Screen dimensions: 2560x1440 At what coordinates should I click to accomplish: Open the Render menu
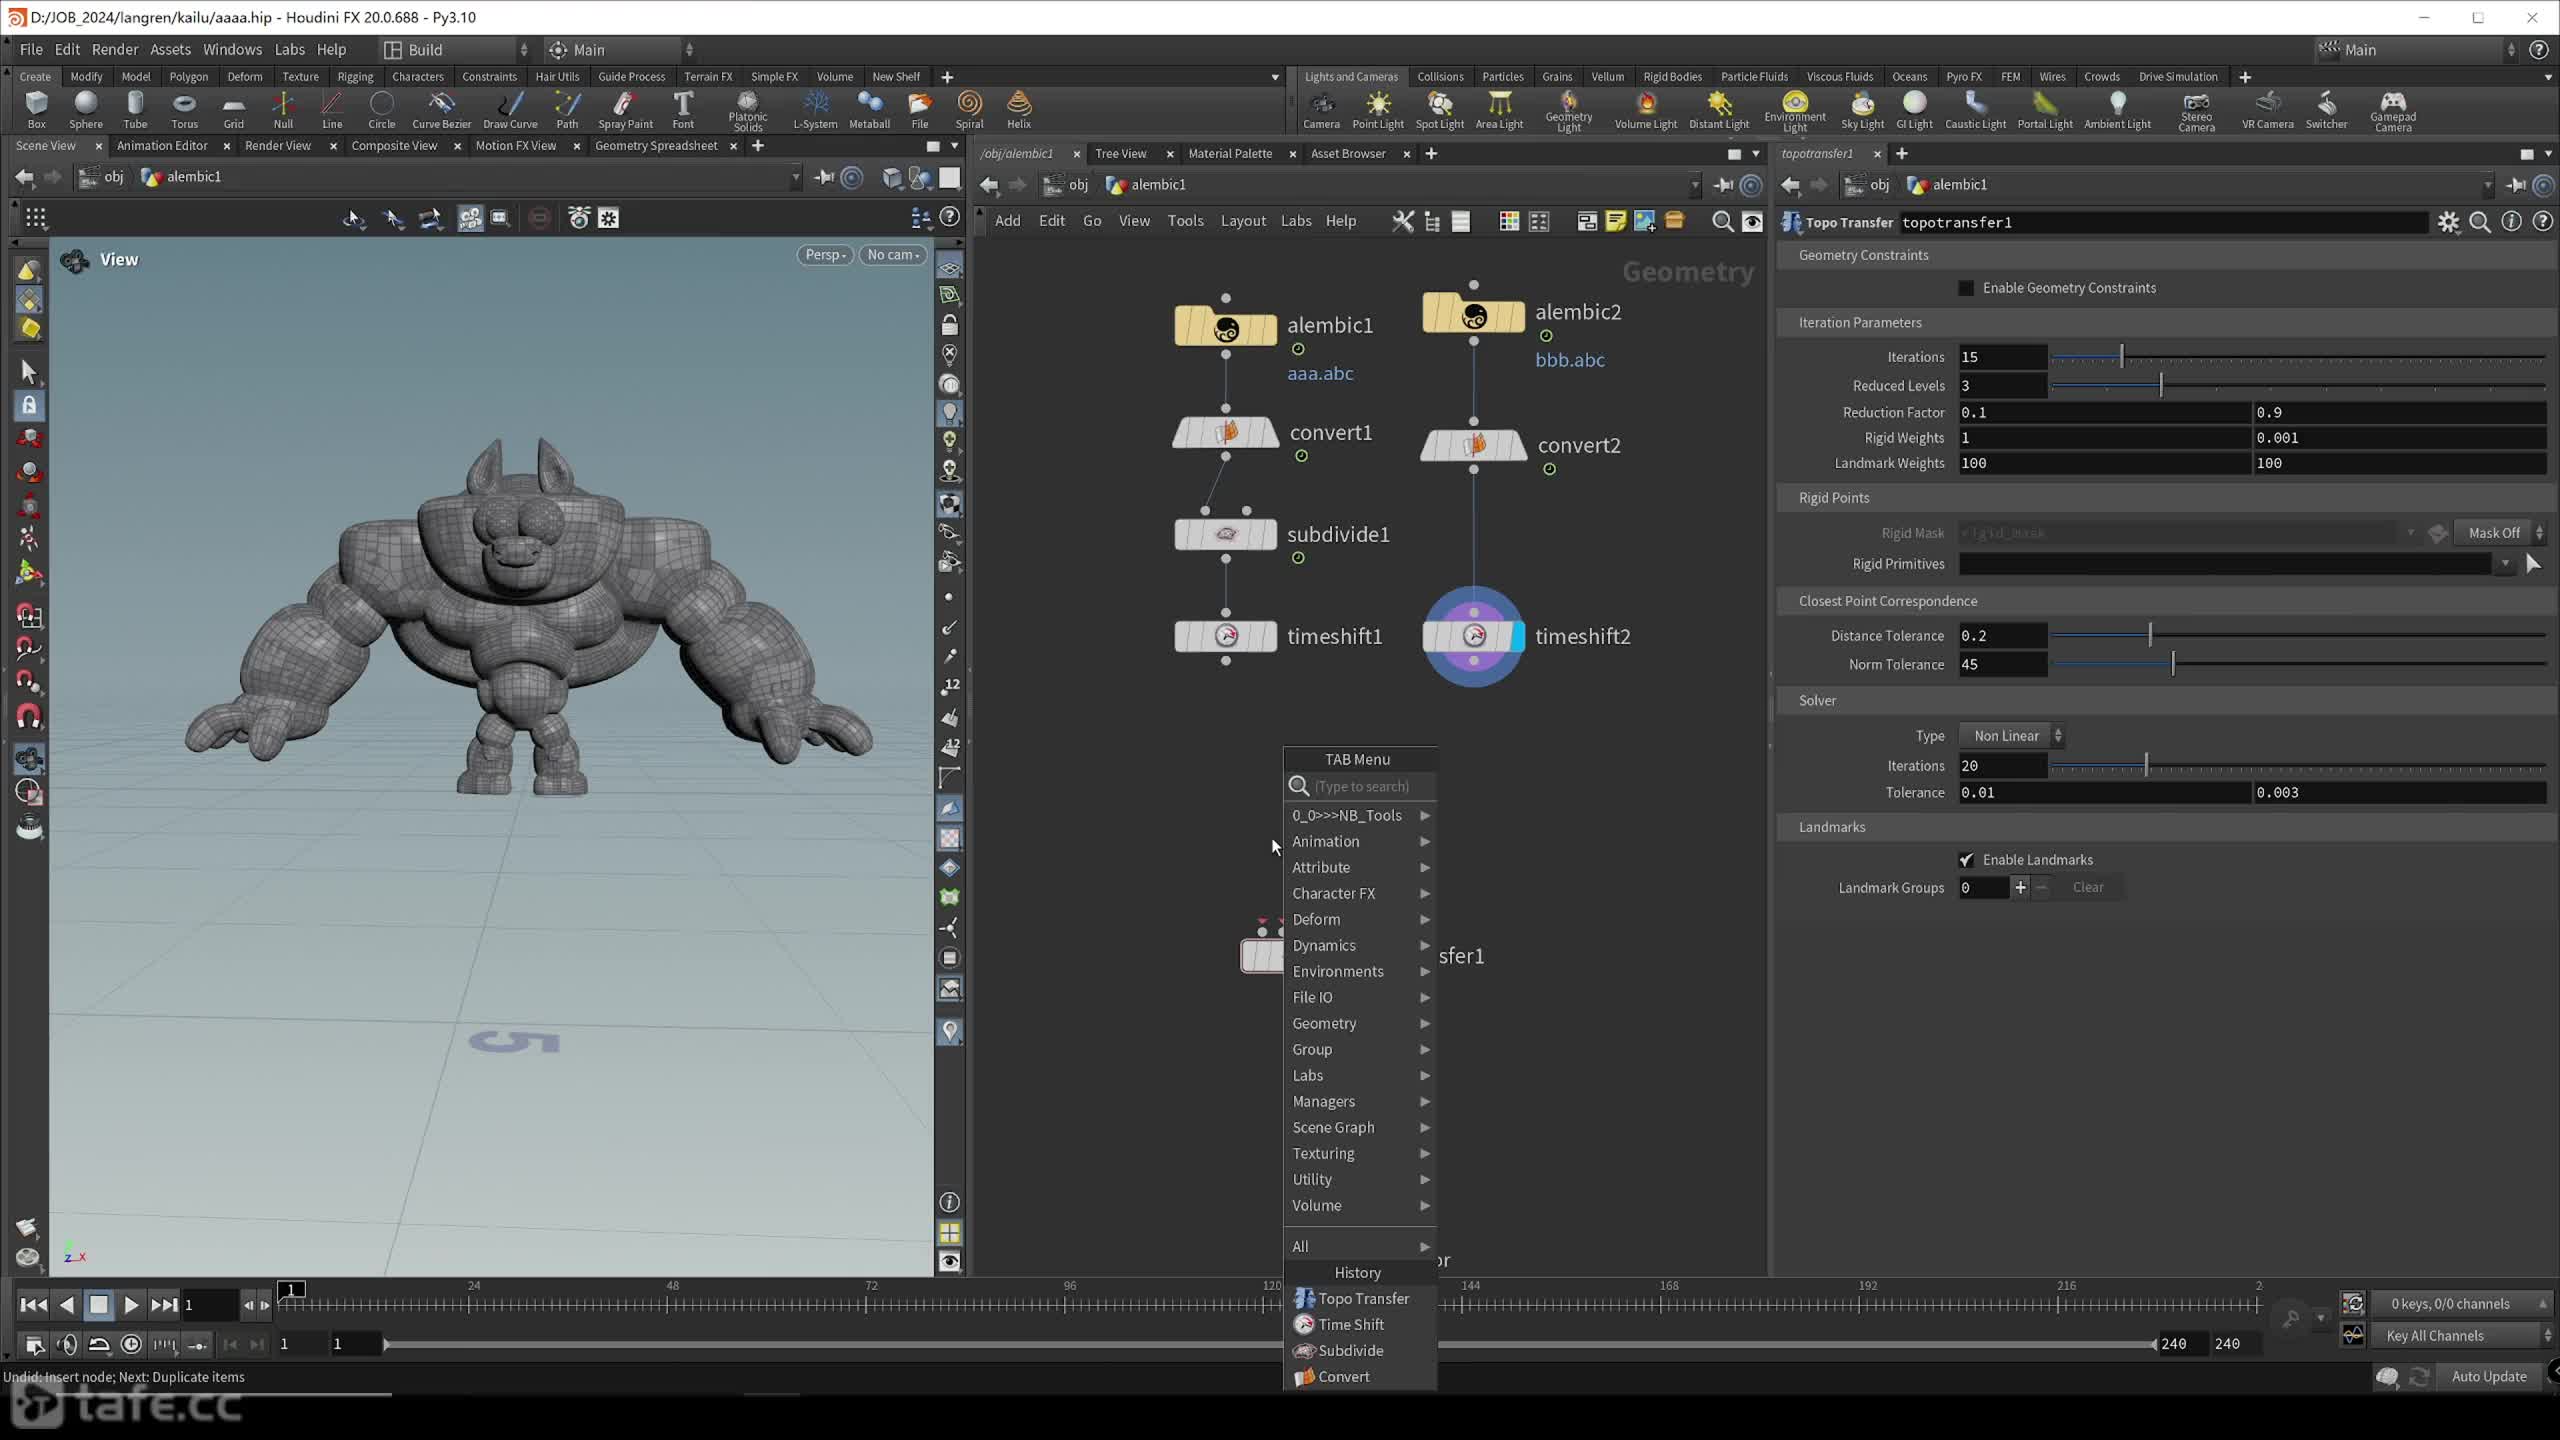(x=115, y=50)
